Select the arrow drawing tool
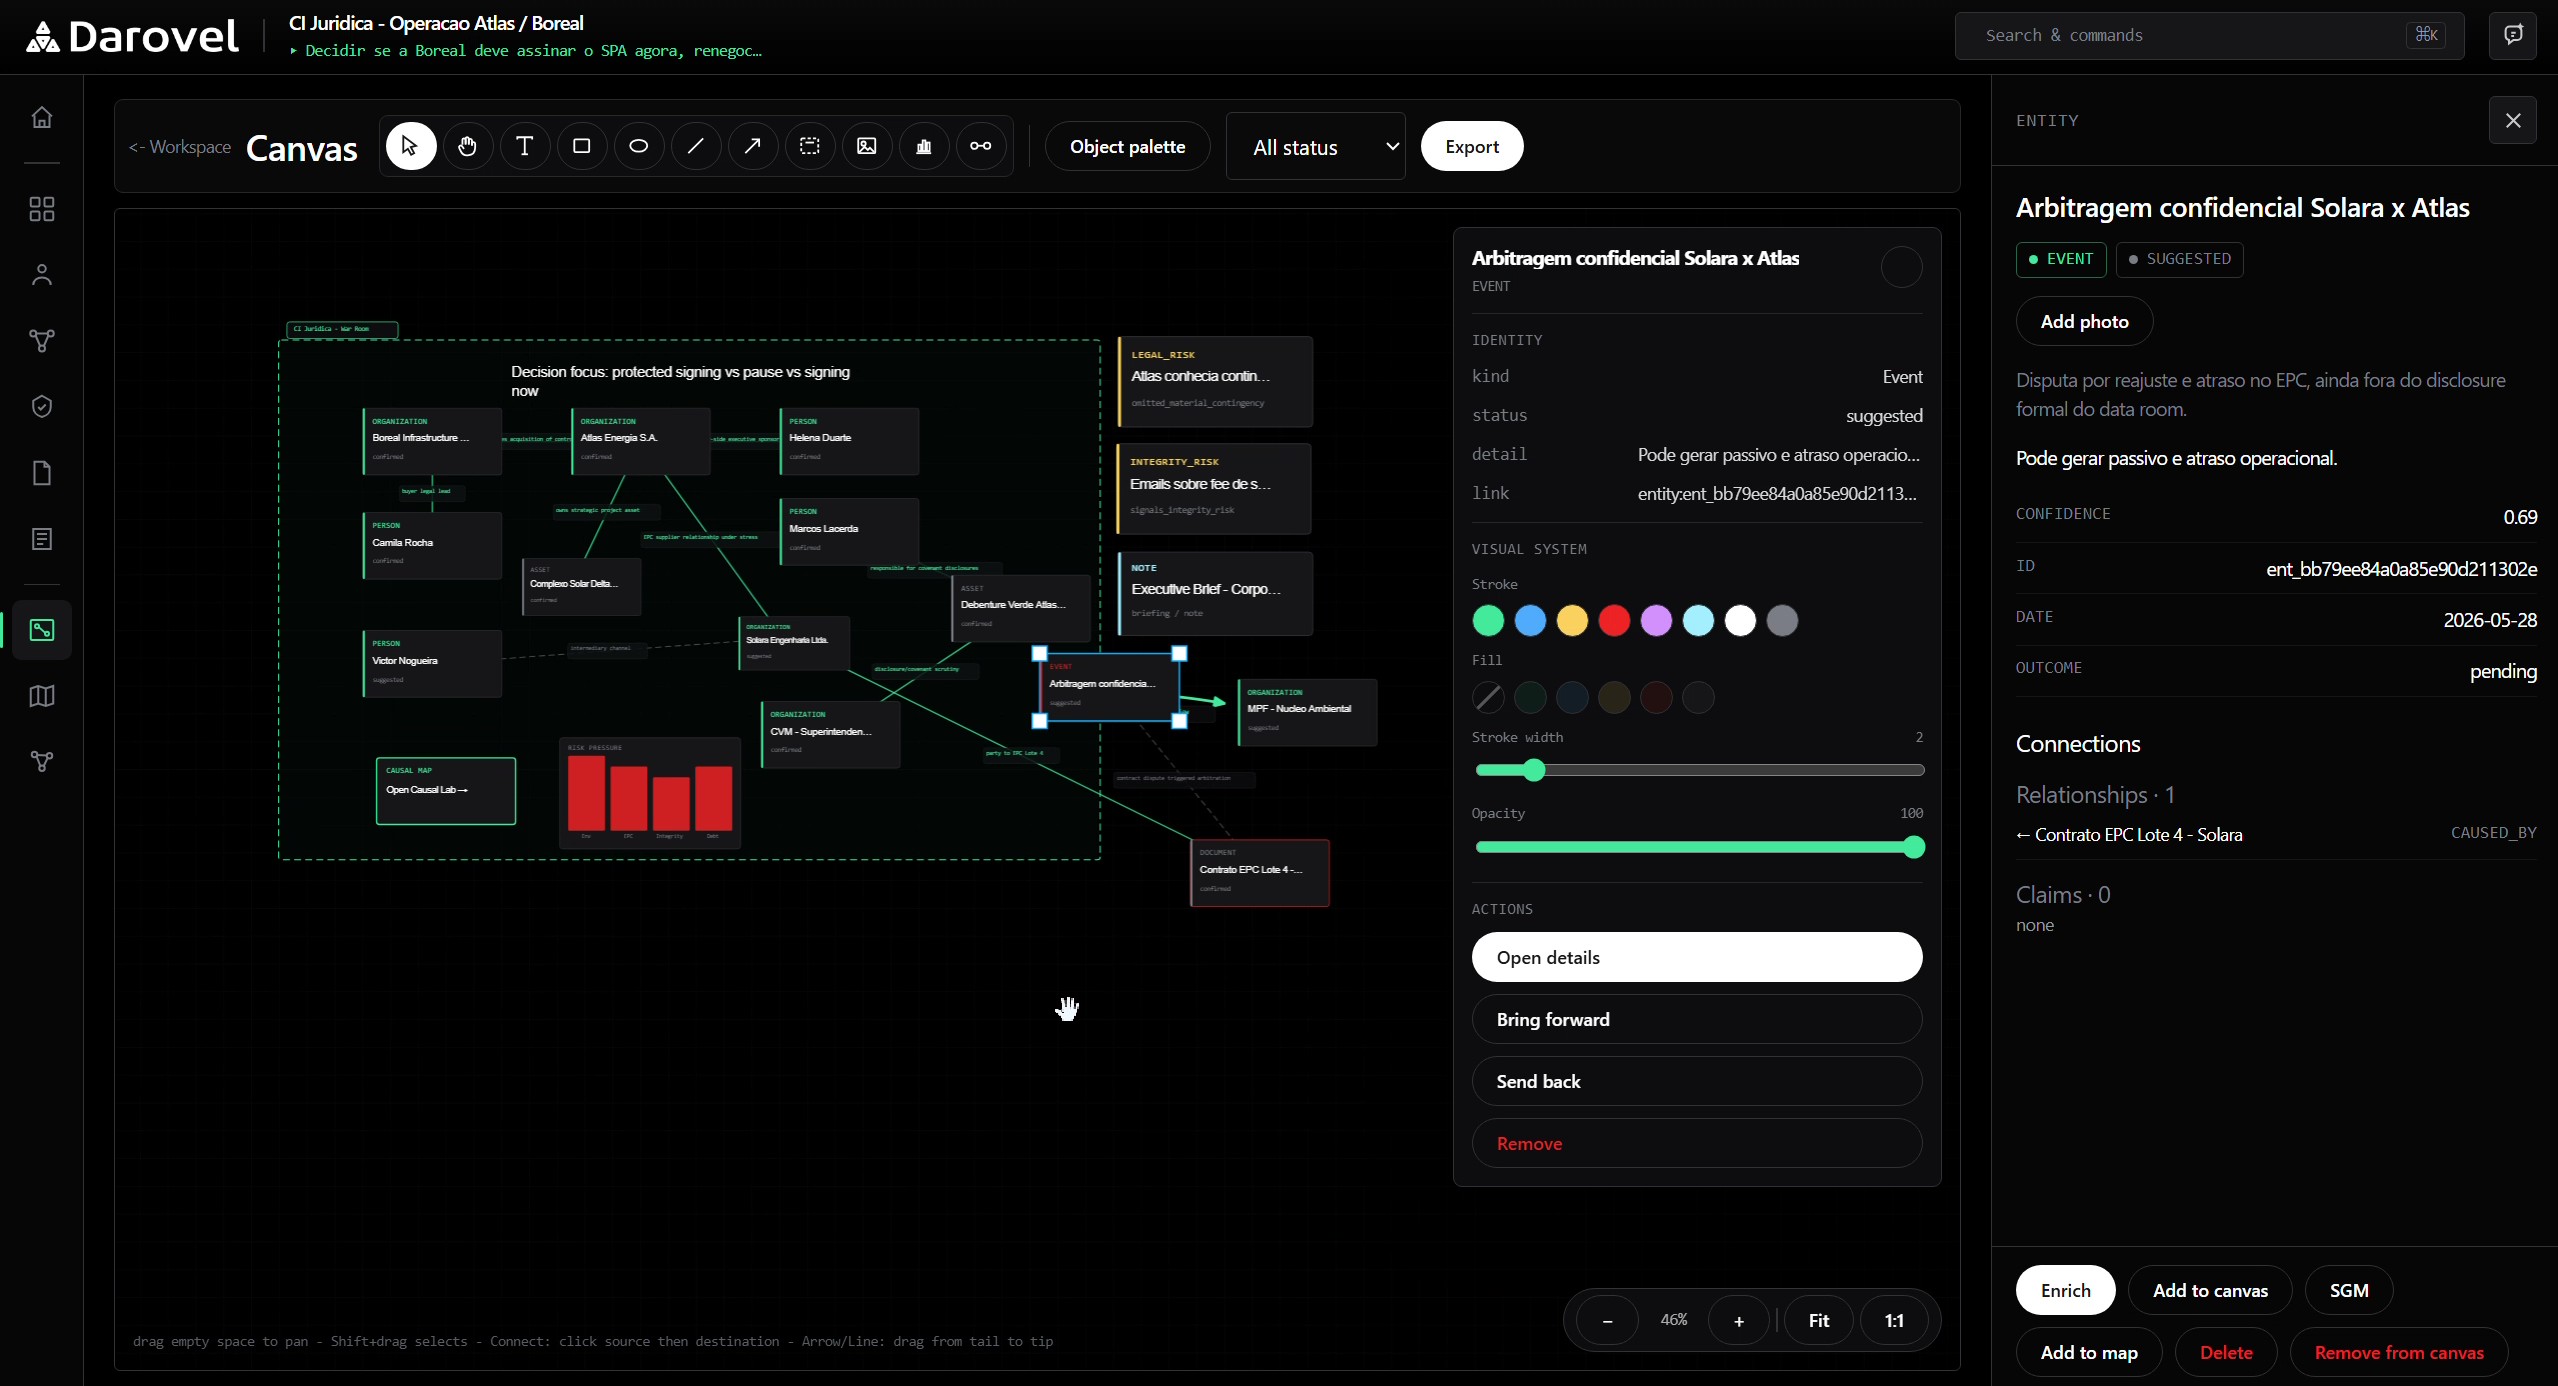 click(x=752, y=147)
